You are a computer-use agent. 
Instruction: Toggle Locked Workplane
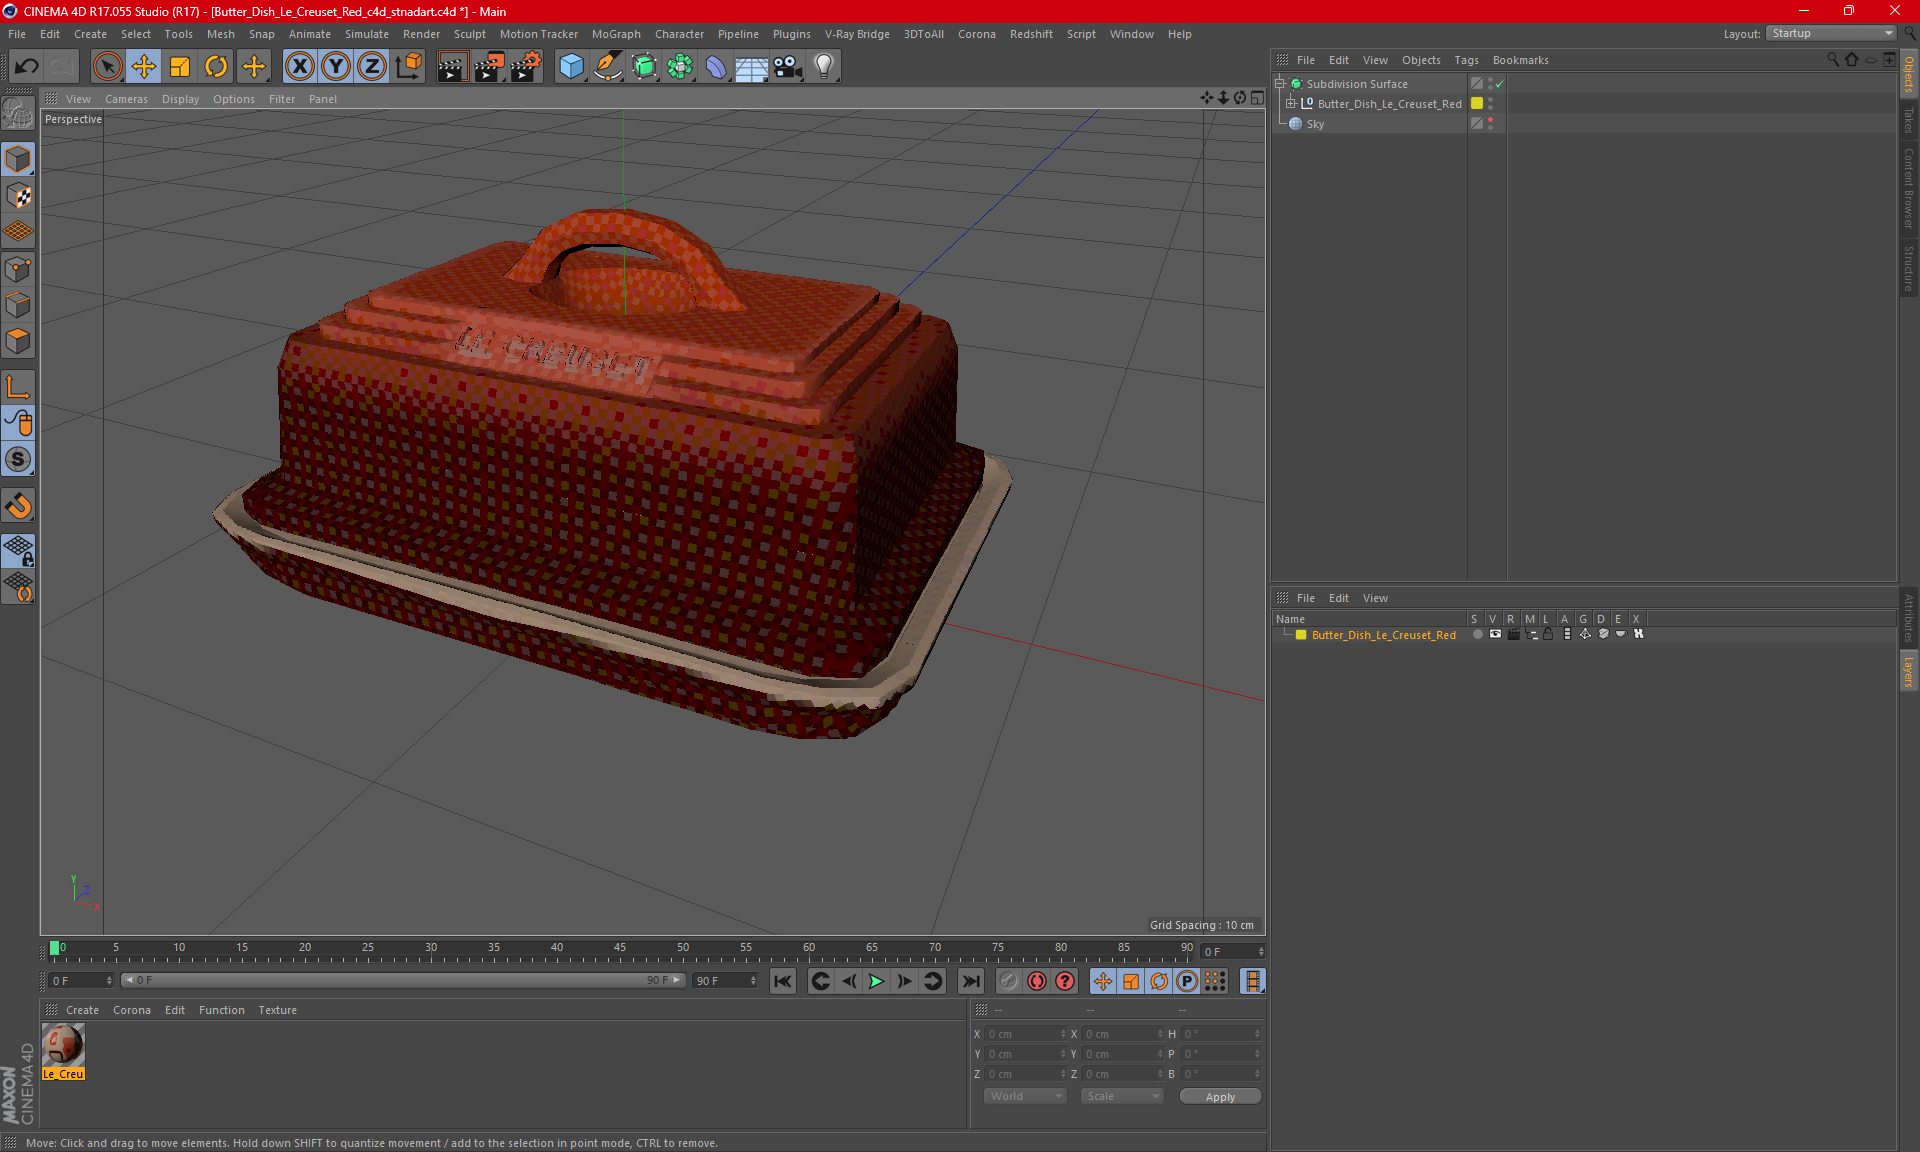(x=18, y=551)
